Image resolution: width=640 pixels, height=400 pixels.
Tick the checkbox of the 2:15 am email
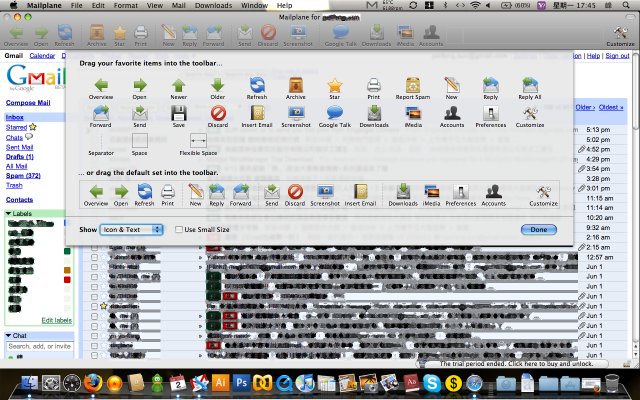click(x=94, y=247)
